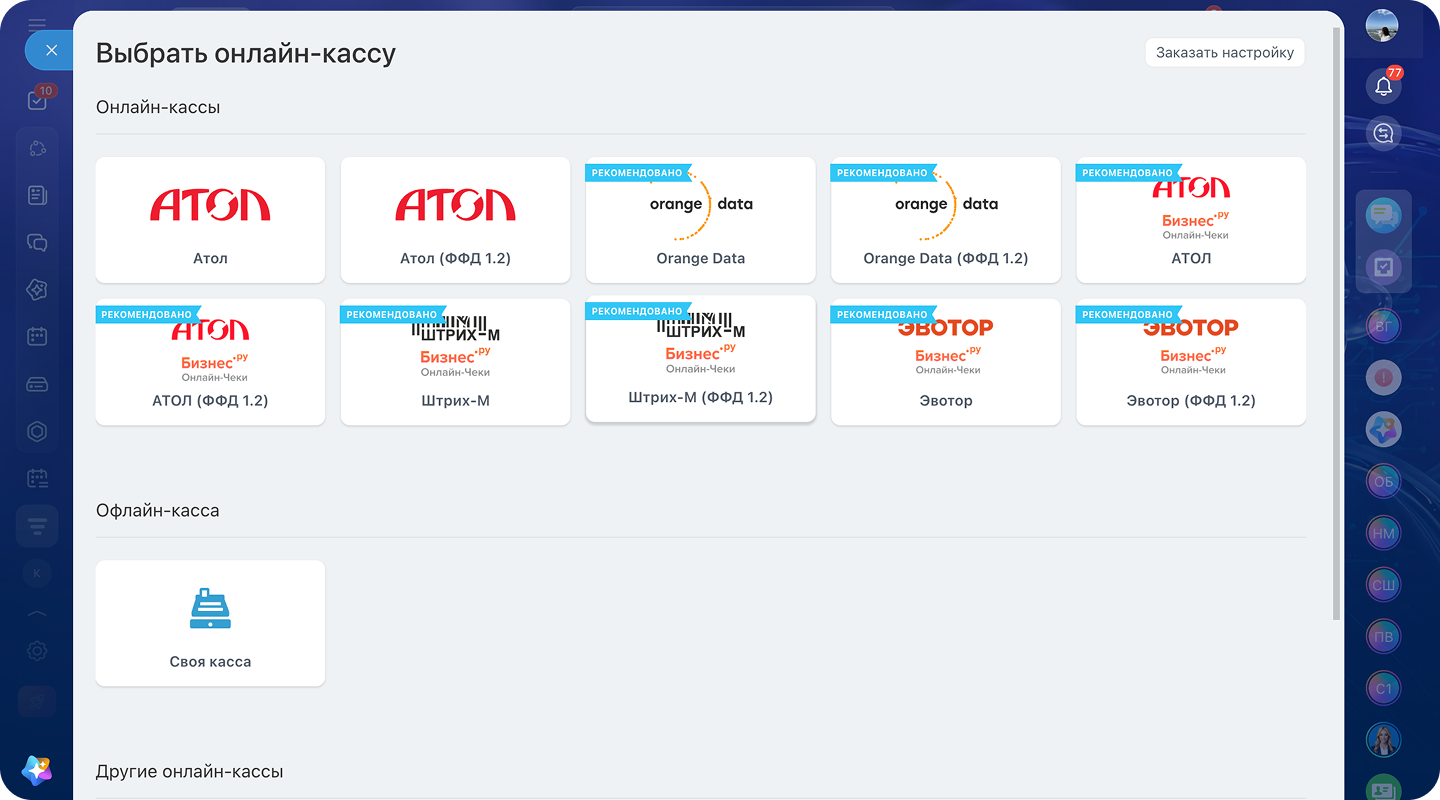The height and width of the screenshot is (800, 1440).
Task: Open the checkmark task chat in right sidebar
Action: coord(1384,267)
